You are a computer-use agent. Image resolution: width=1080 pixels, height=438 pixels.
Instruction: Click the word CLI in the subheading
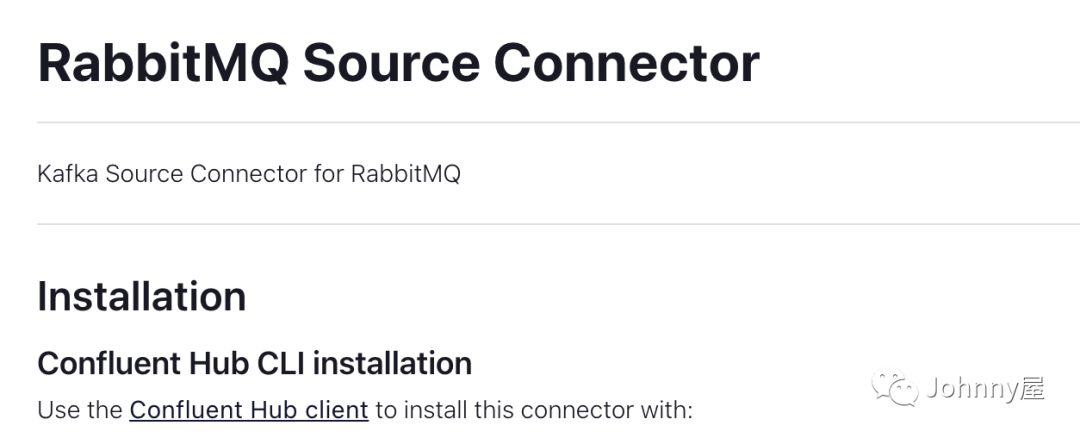pyautogui.click(x=277, y=363)
